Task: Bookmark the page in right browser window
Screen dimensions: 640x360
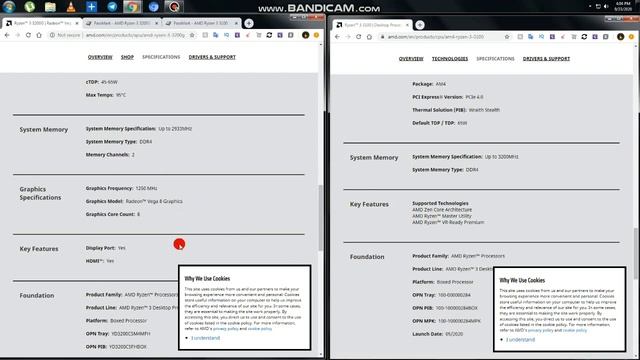Action: [507, 37]
